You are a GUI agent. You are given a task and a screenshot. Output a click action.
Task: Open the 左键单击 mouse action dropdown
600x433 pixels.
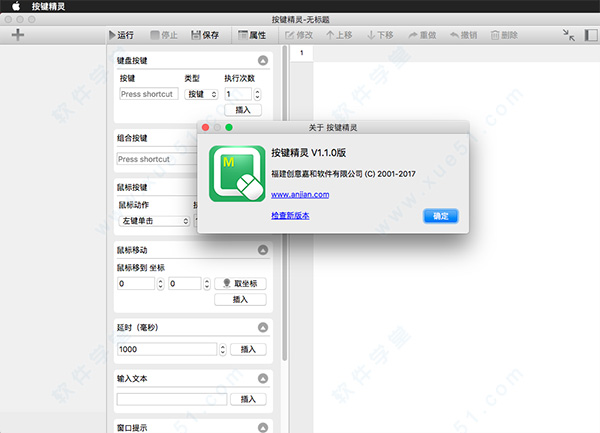[155, 221]
